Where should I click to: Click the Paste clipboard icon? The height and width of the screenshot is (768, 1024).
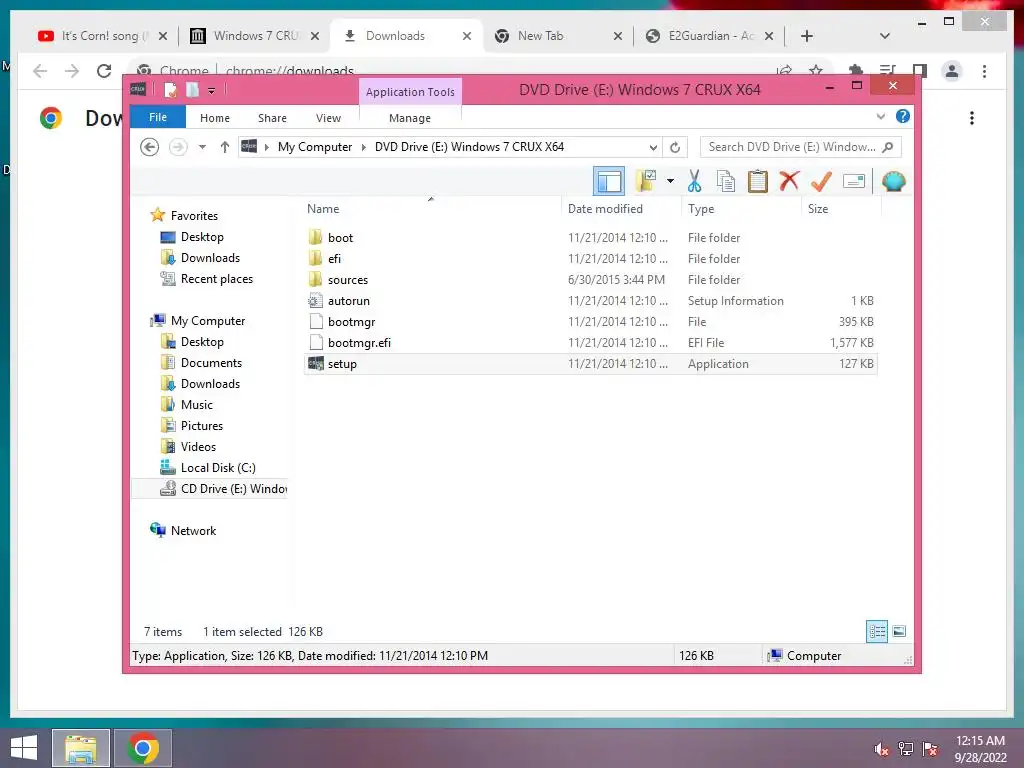pyautogui.click(x=758, y=181)
